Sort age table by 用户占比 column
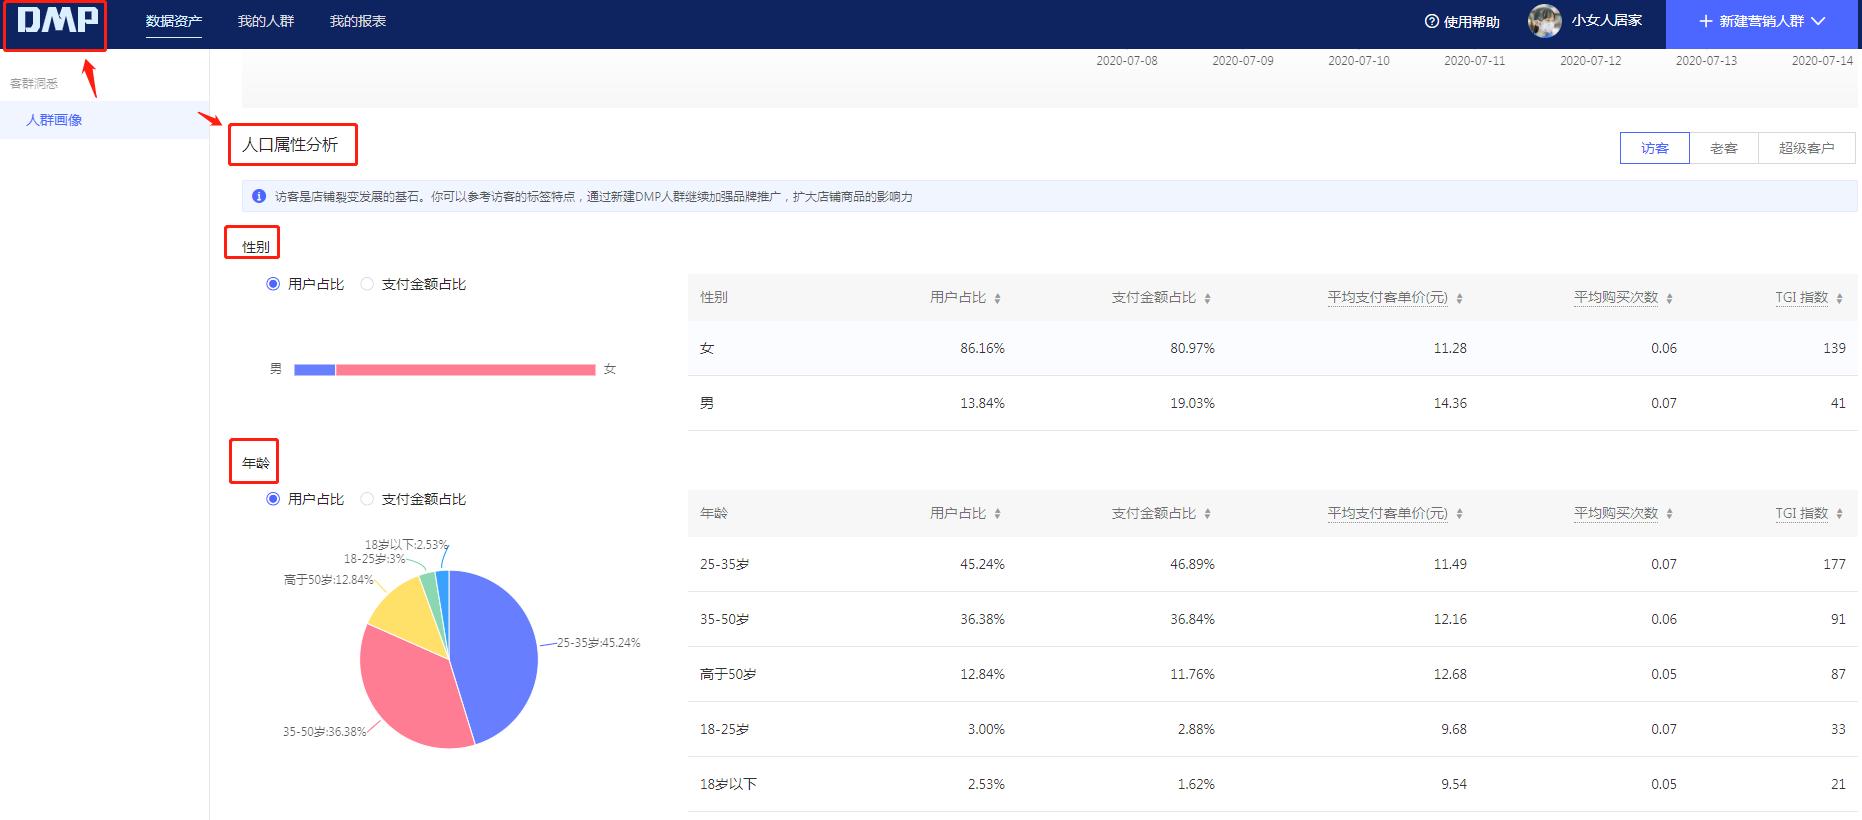Image resolution: width=1862 pixels, height=820 pixels. tap(997, 514)
